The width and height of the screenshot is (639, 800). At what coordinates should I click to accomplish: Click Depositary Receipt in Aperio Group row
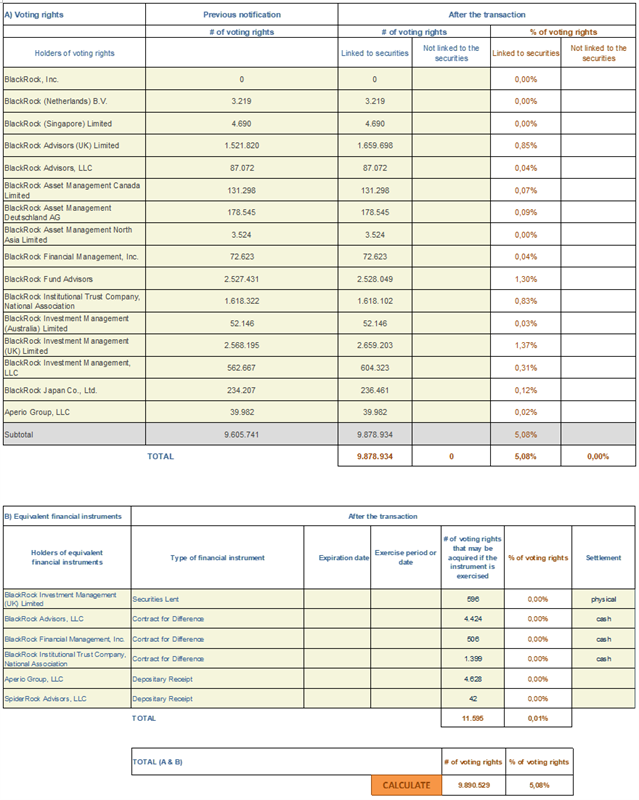click(x=217, y=679)
